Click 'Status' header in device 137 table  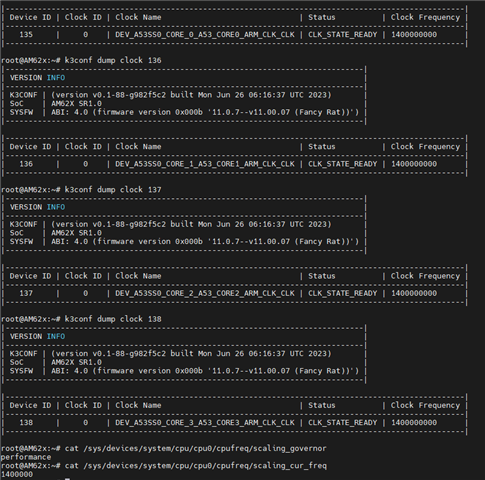pyautogui.click(x=322, y=276)
